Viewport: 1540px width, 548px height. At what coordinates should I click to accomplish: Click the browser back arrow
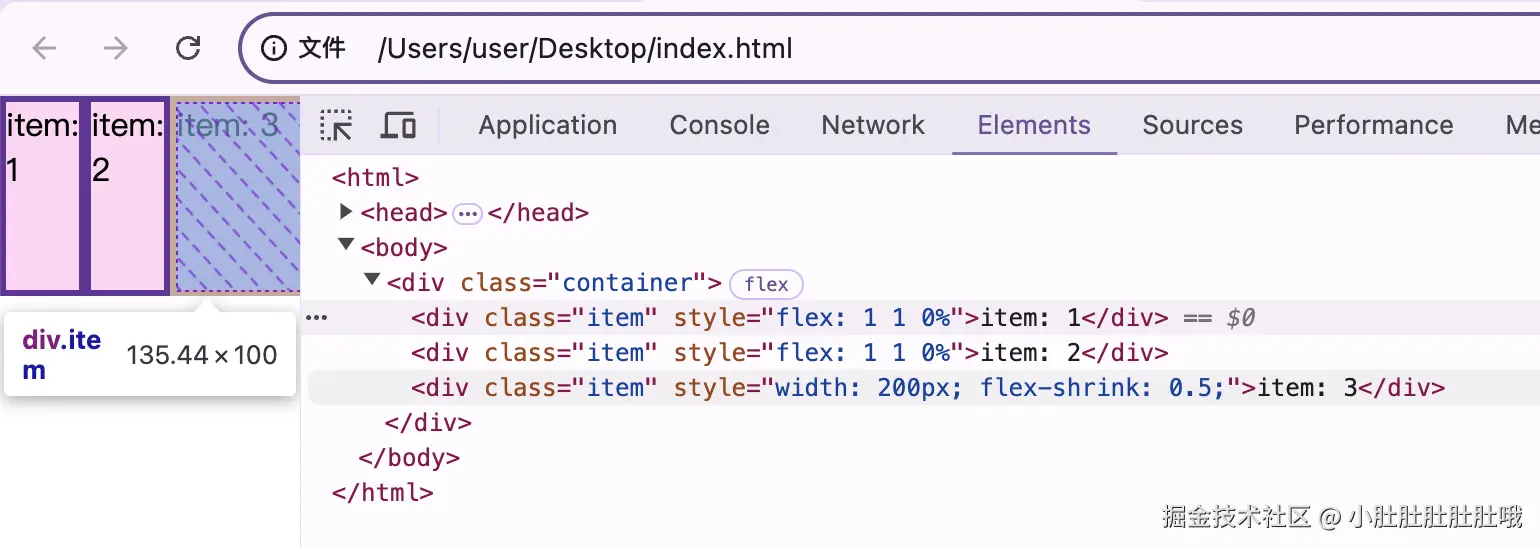[x=44, y=48]
